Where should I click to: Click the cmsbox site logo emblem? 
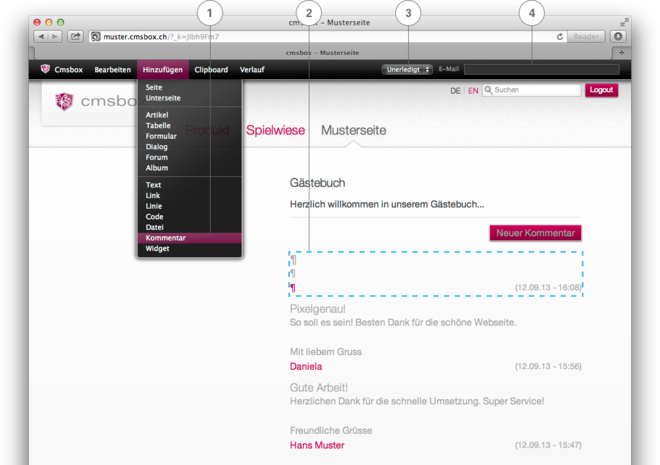(x=64, y=101)
